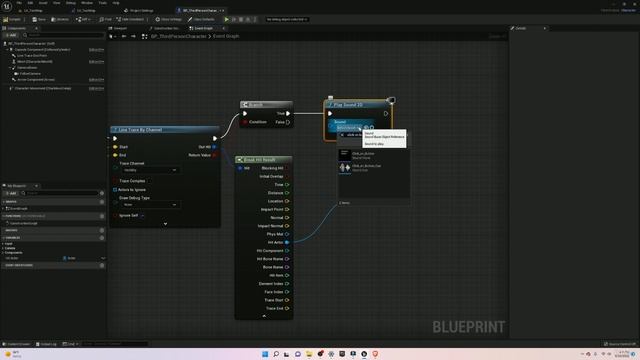The height and width of the screenshot is (360, 640).
Task: Click the Line Trace execution output pin
Action: tap(215, 138)
